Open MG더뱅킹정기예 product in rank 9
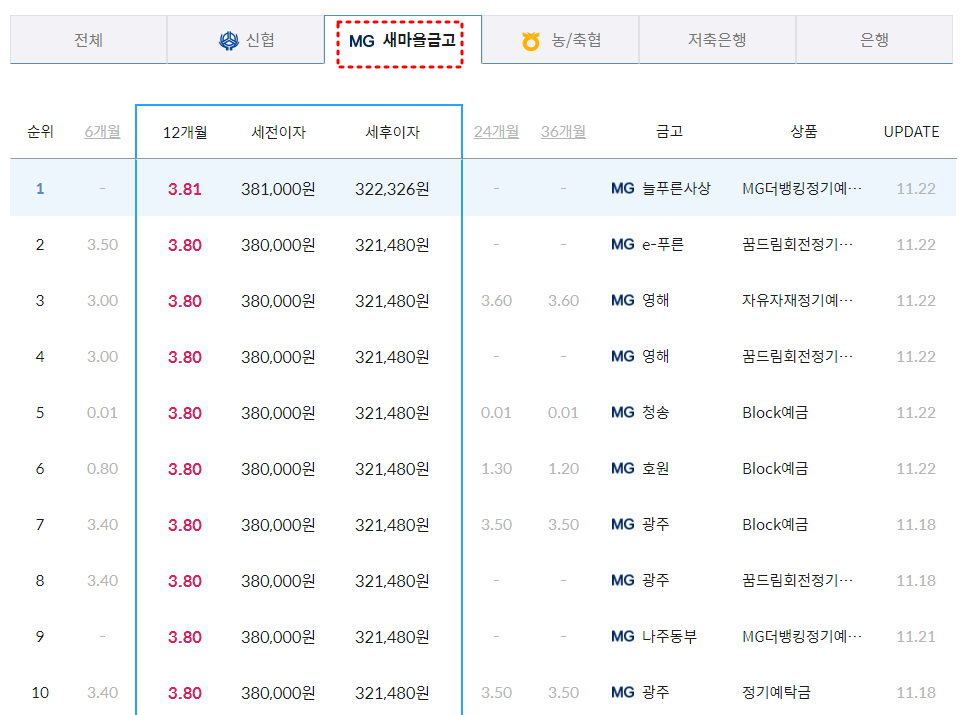Image resolution: width=967 pixels, height=715 pixels. (x=802, y=636)
